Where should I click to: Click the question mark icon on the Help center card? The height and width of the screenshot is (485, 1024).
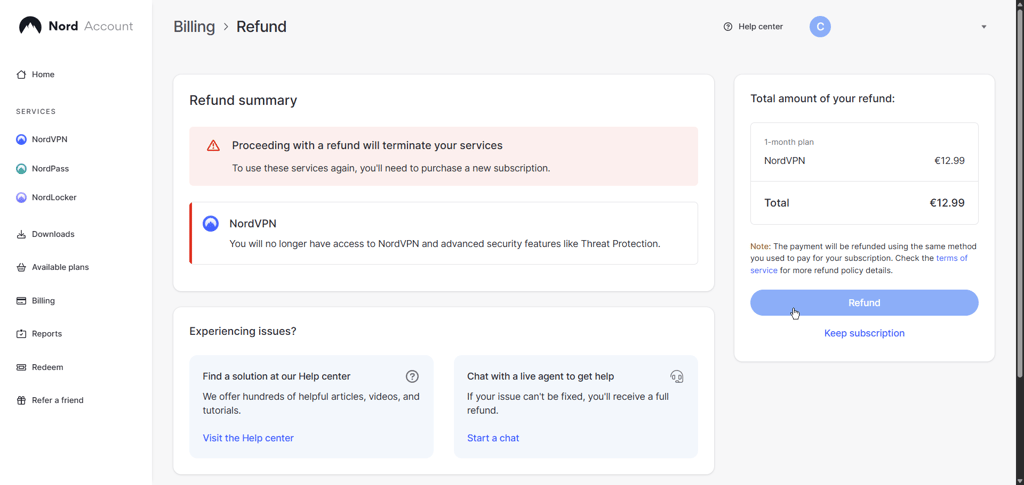pyautogui.click(x=412, y=376)
